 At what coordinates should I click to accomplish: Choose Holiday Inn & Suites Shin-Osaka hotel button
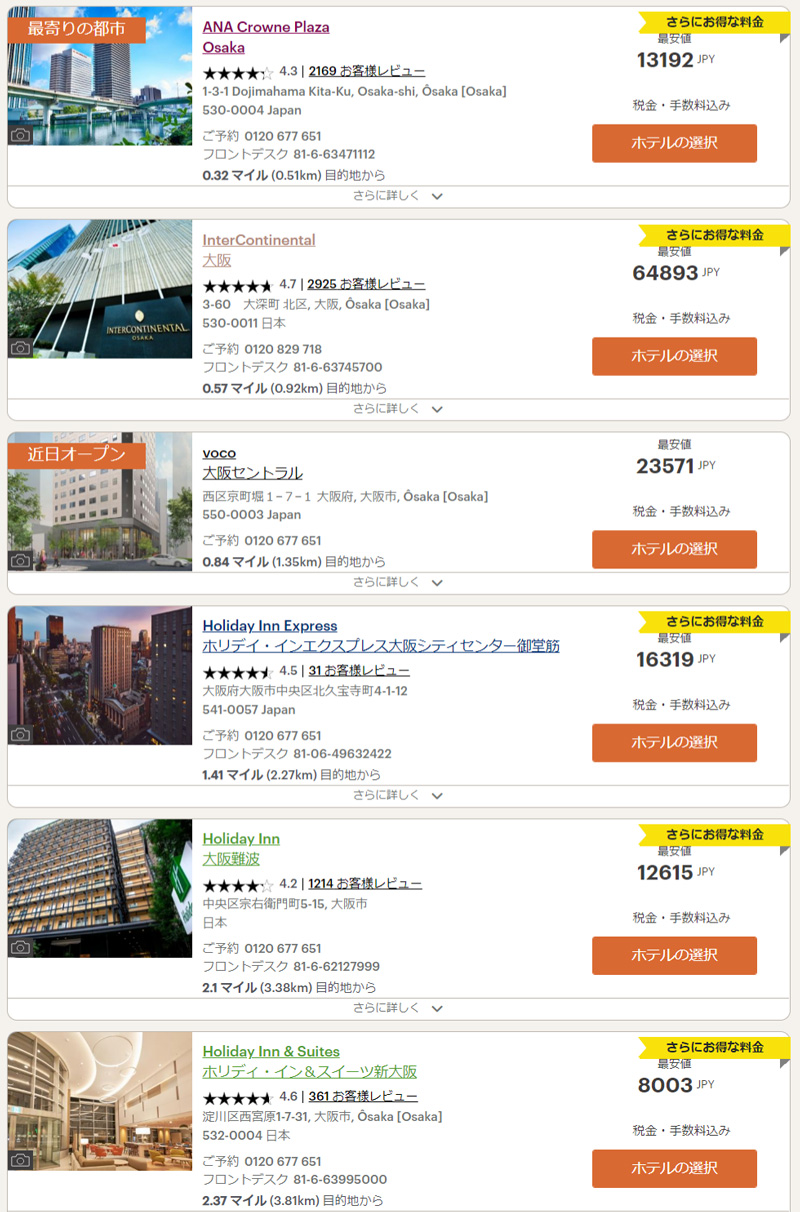coord(674,1168)
